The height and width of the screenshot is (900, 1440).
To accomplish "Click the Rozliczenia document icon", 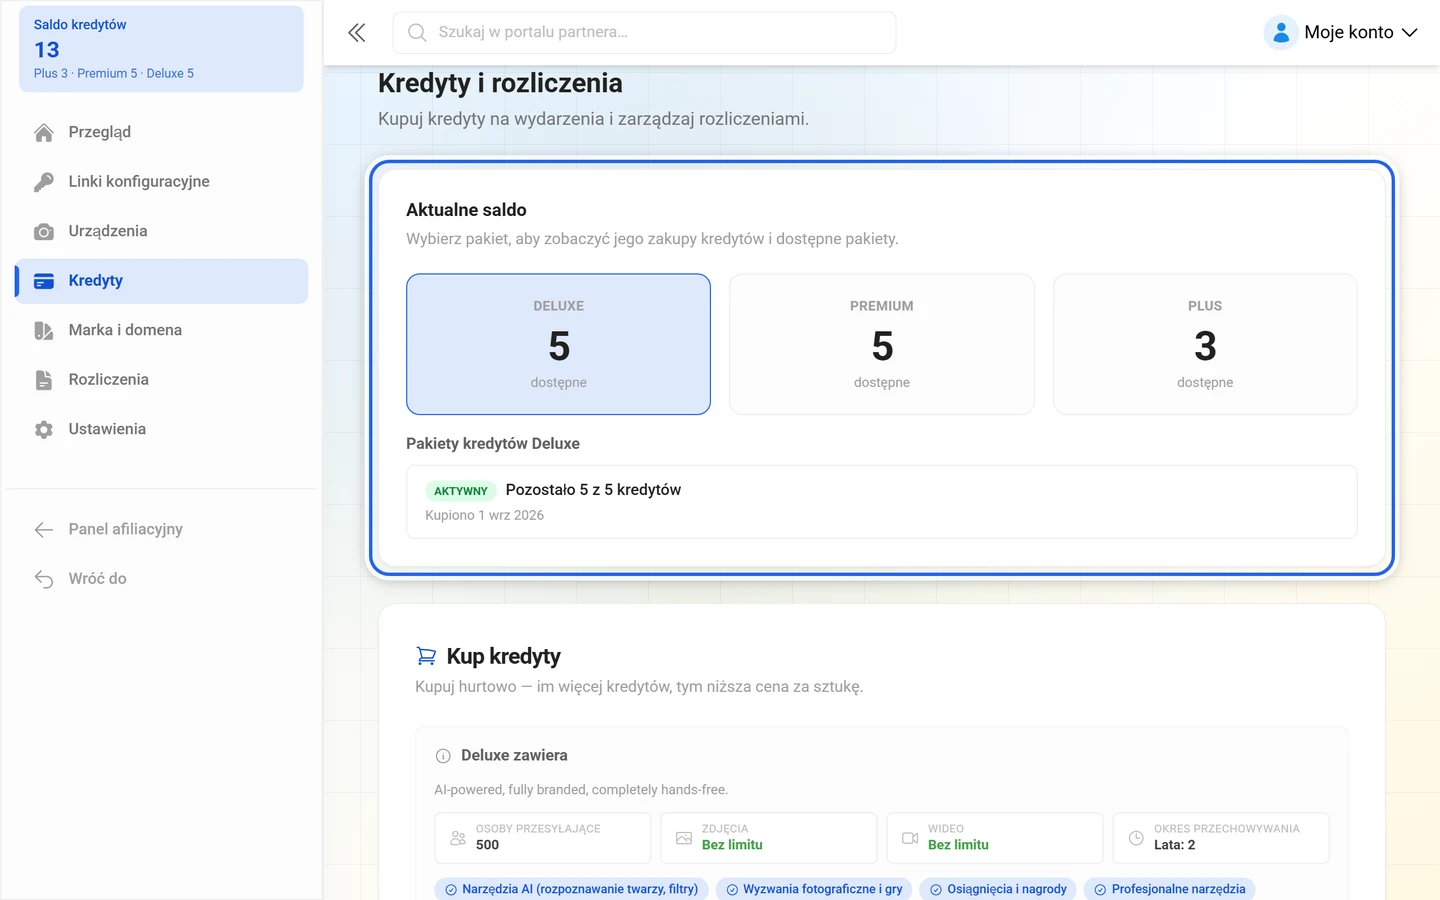I will (44, 380).
